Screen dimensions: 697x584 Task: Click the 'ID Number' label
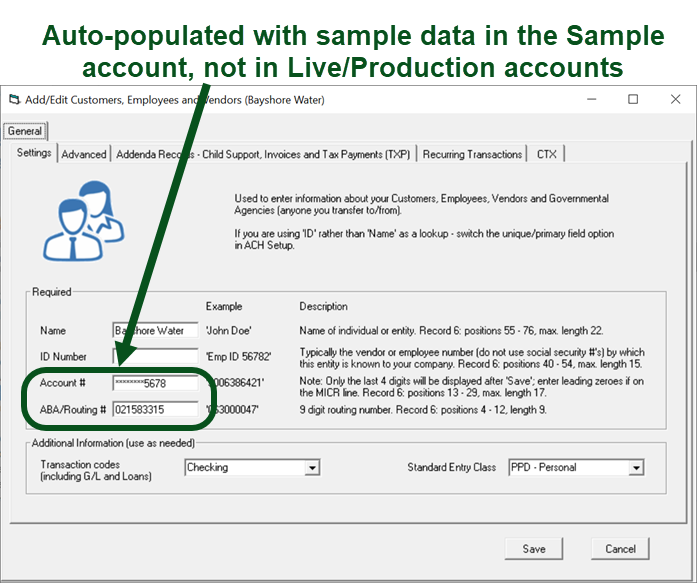point(63,356)
